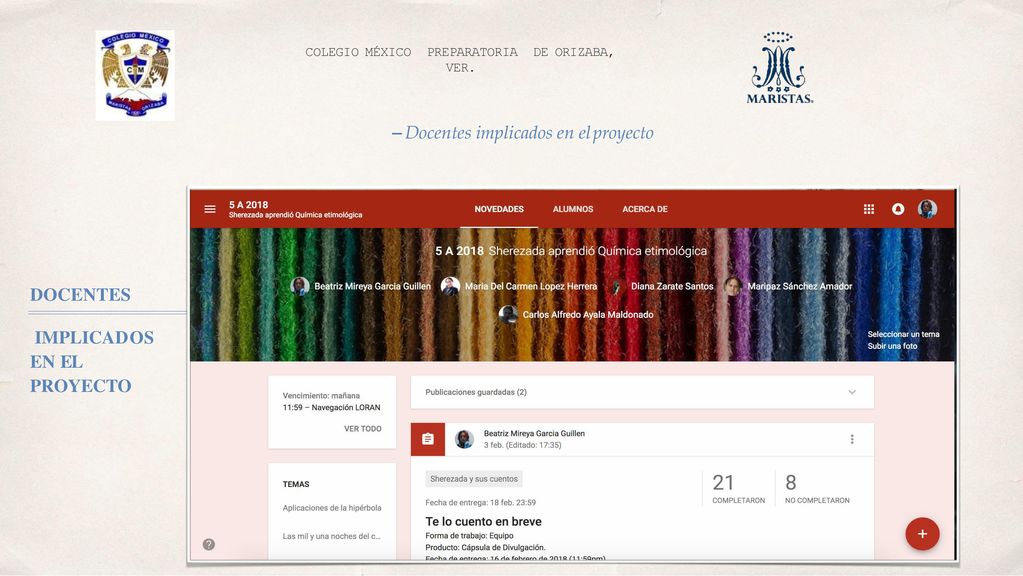Open the Te lo cuento en breve assignment
This screenshot has height=576, width=1023.
point(483,522)
